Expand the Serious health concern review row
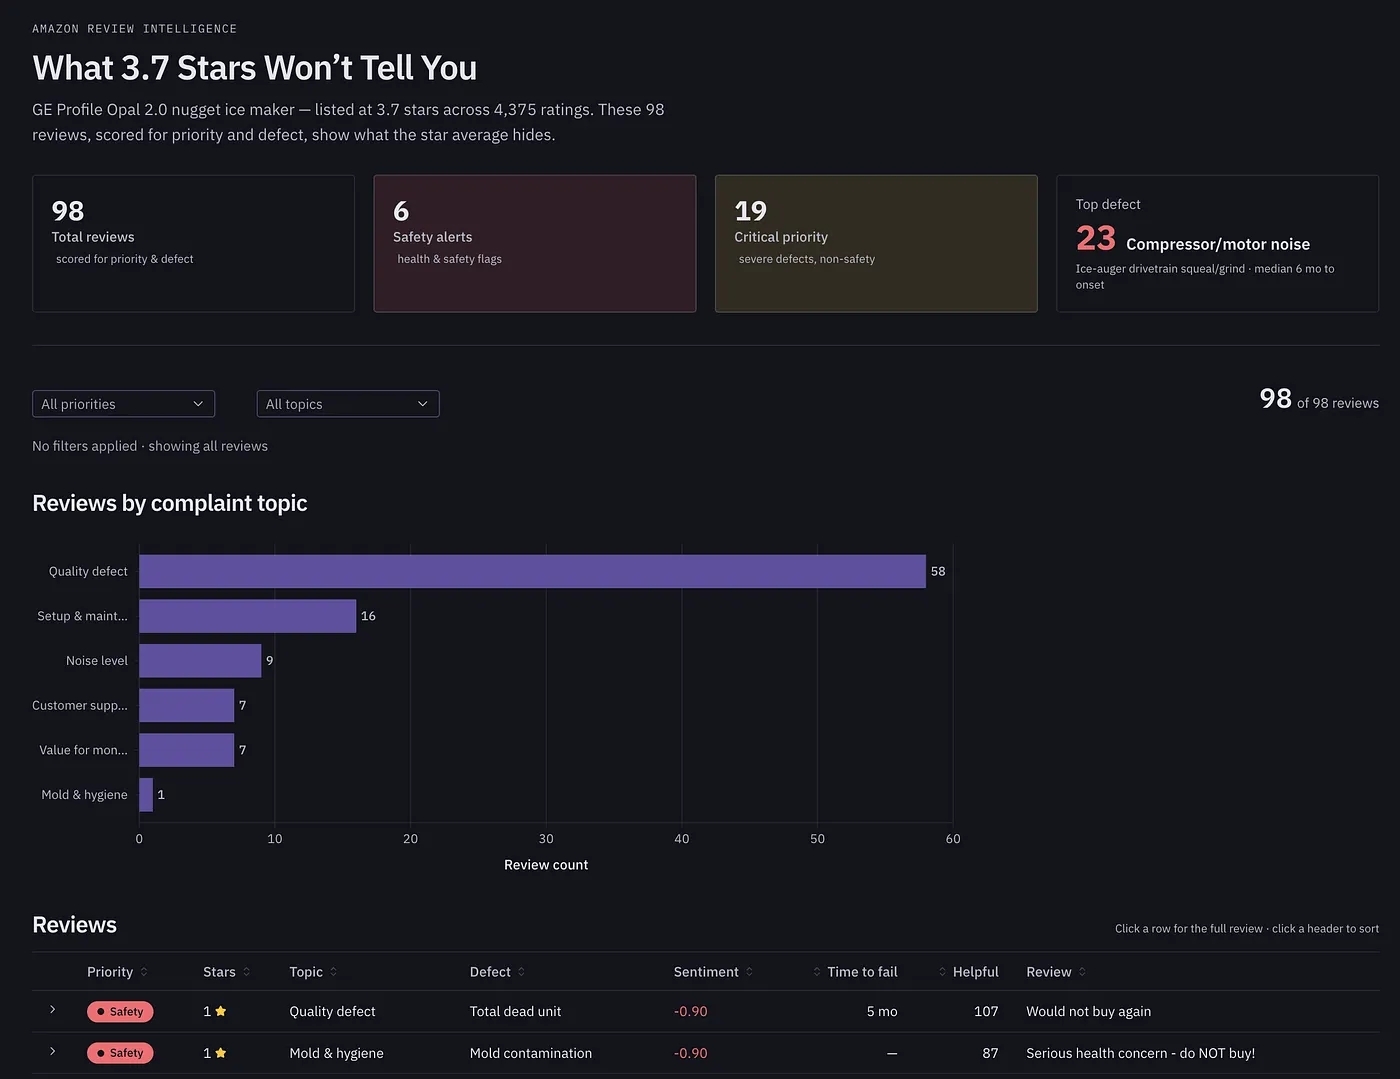This screenshot has height=1079, width=1400. (52, 1052)
